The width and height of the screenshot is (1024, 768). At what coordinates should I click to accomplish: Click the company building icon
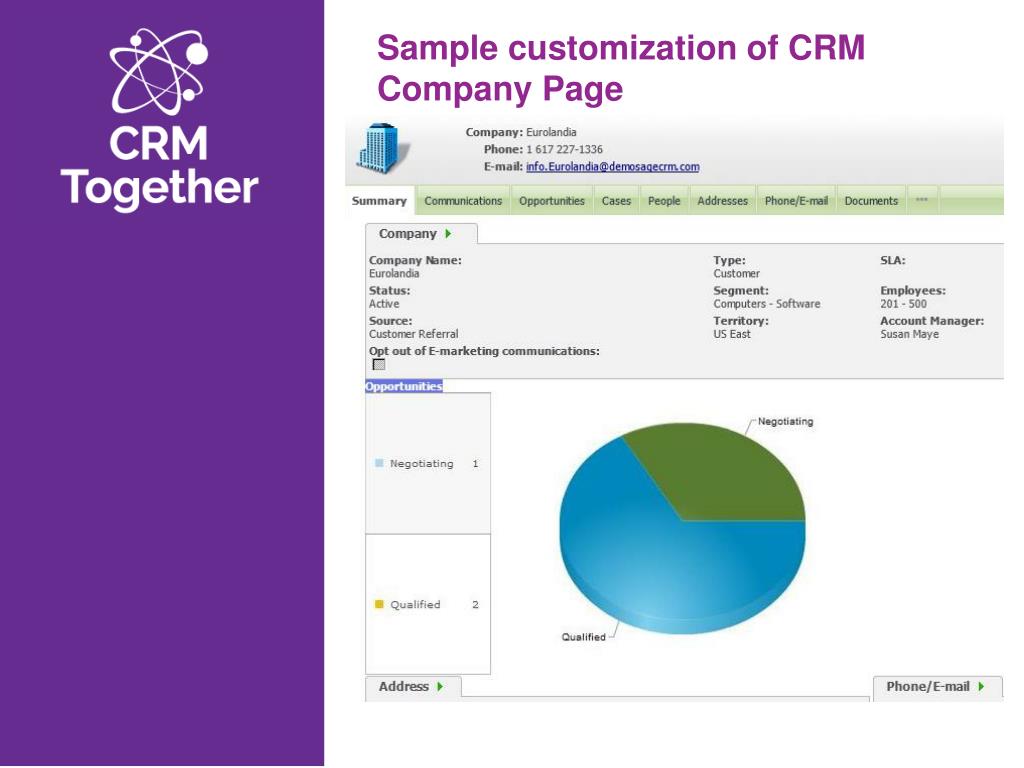(383, 148)
